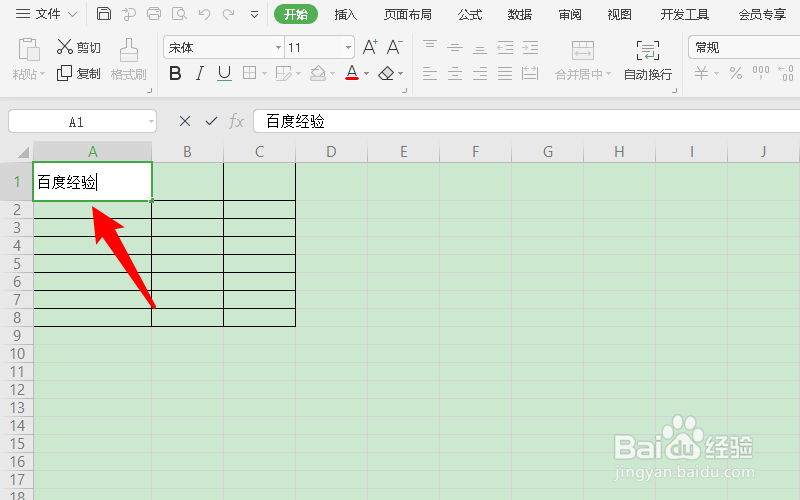Click the increase indent icon
Screen dimensions: 800x500
tap(530, 47)
